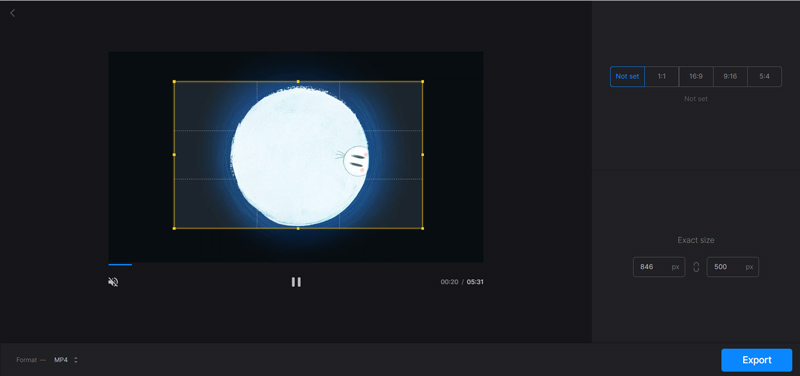Click the top-left crop corner handle
The height and width of the screenshot is (376, 800).
pyautogui.click(x=174, y=81)
